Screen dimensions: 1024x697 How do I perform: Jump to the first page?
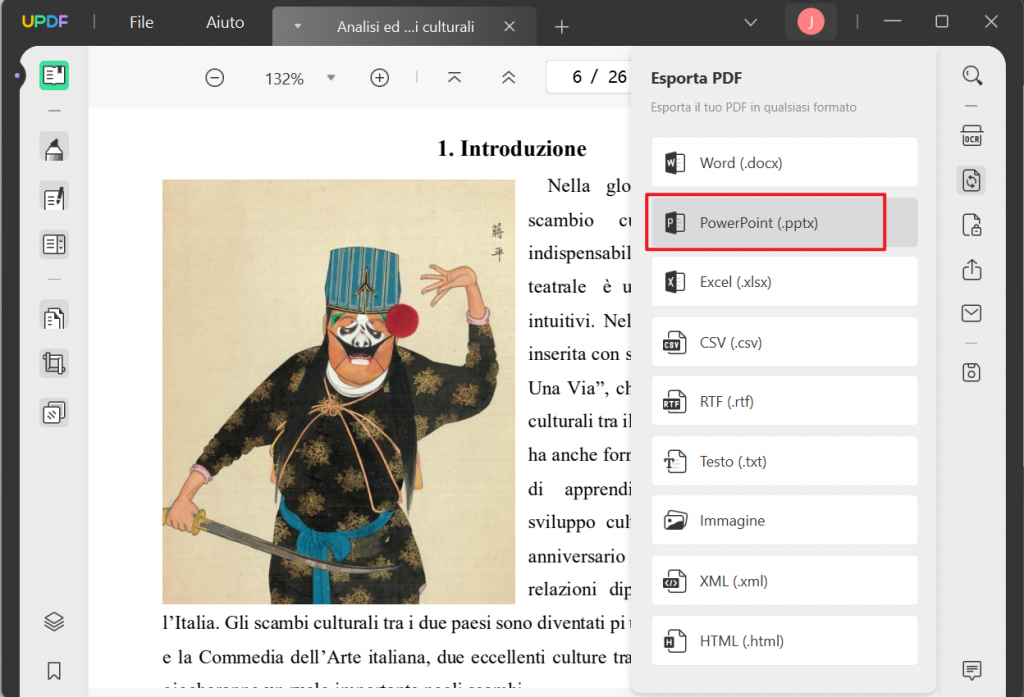455,78
